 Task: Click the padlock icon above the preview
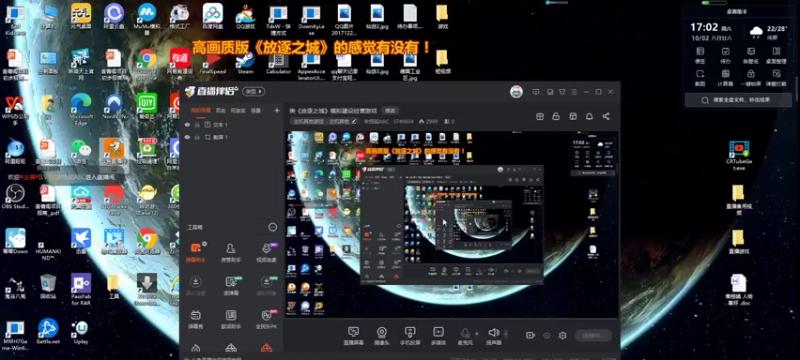click(557, 116)
